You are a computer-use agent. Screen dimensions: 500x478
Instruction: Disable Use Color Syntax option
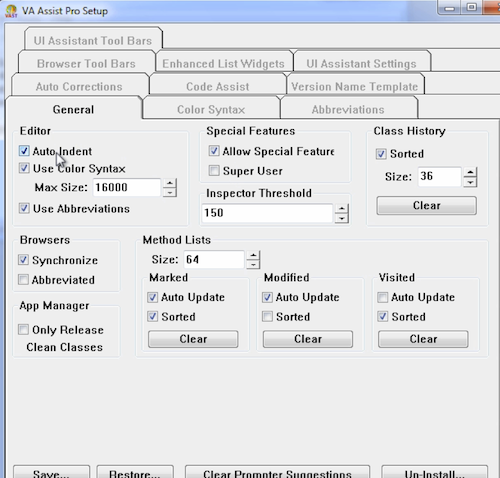pyautogui.click(x=24, y=168)
